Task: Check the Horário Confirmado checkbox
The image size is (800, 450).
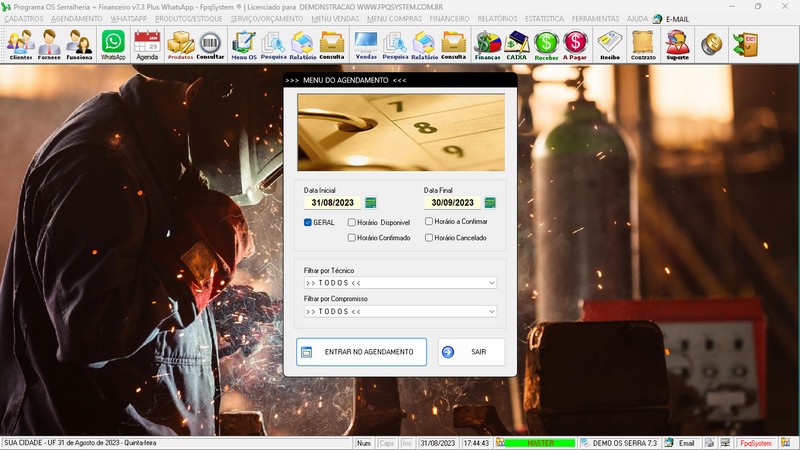Action: point(352,238)
